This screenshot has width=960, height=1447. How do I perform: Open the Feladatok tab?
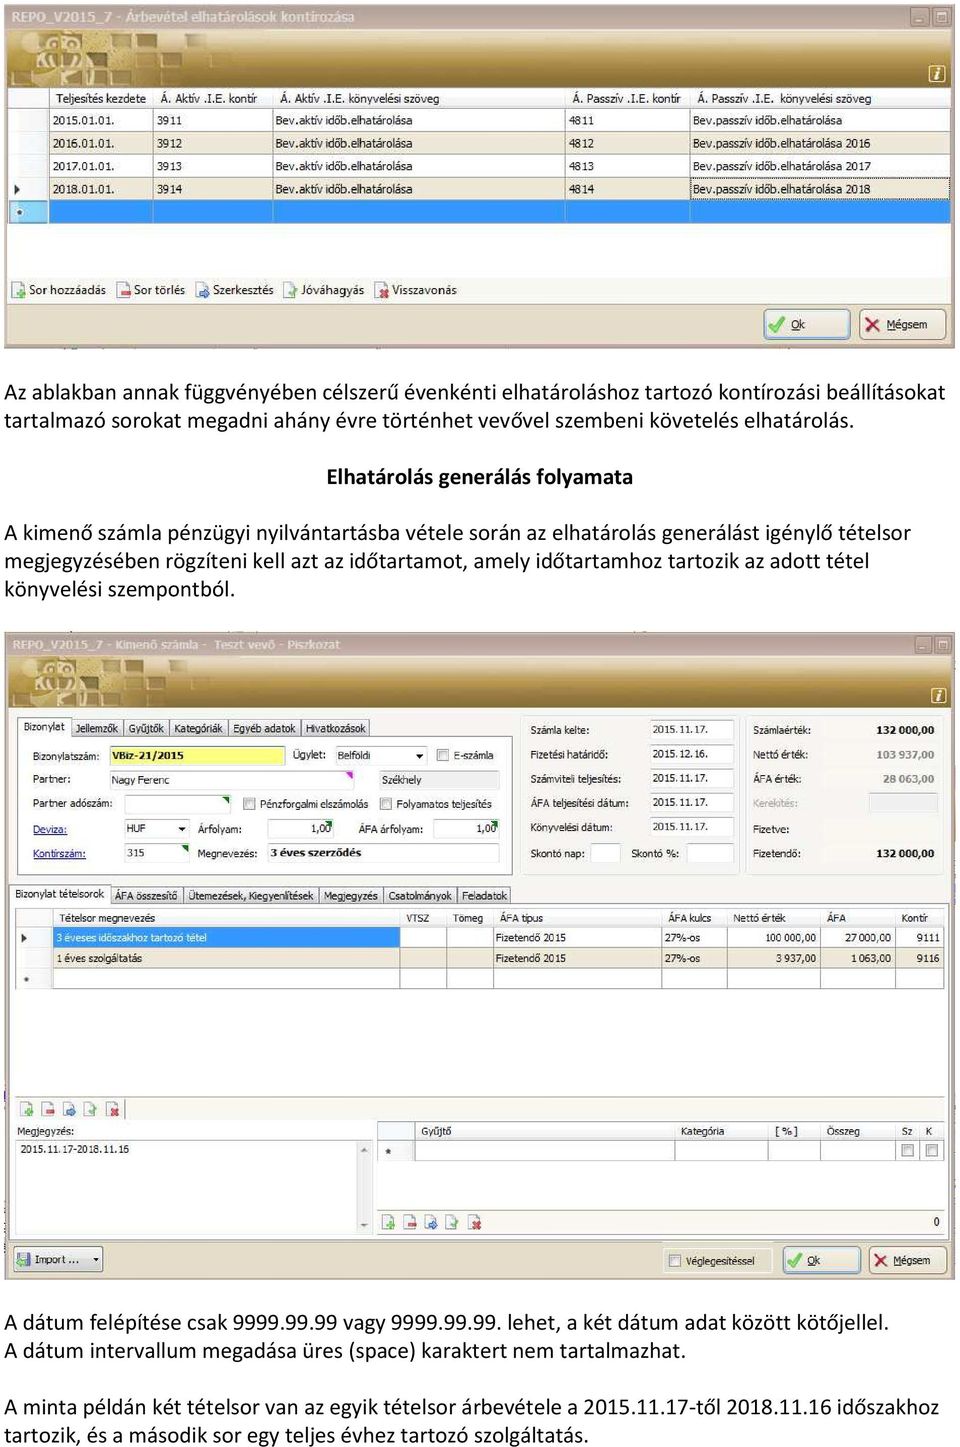(x=484, y=895)
